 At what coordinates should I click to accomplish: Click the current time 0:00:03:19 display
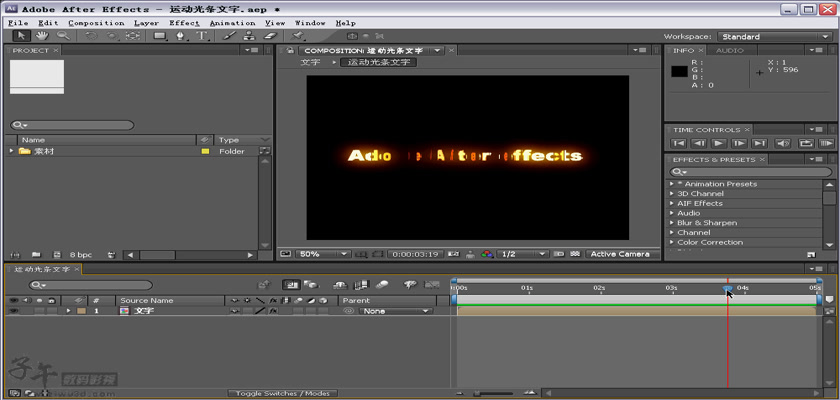tap(415, 254)
